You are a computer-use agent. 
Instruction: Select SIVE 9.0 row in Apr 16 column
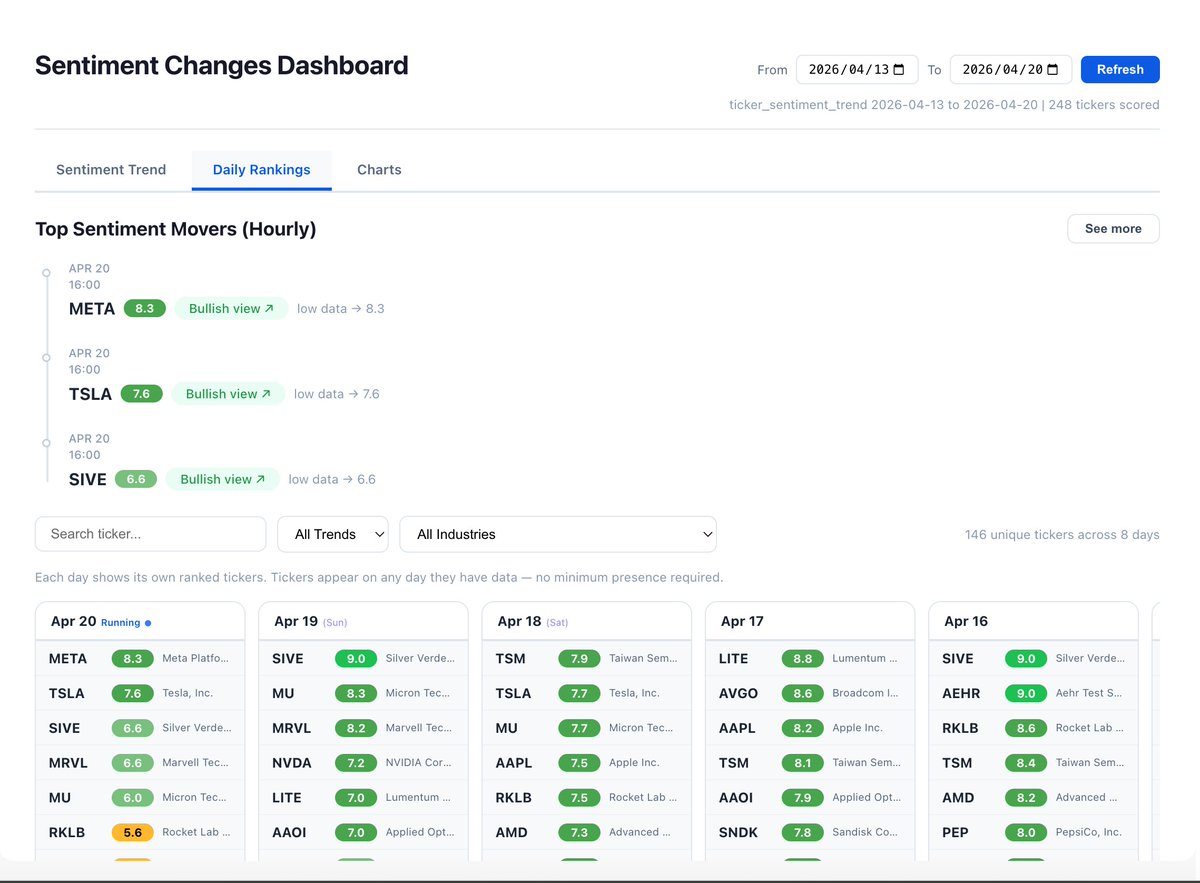(1033, 658)
